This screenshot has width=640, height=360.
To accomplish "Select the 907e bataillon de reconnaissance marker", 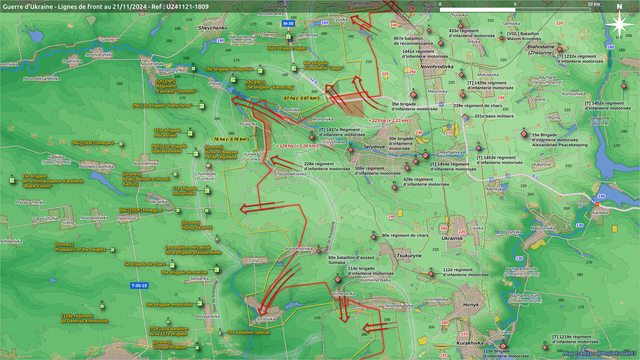I will coord(429,31).
